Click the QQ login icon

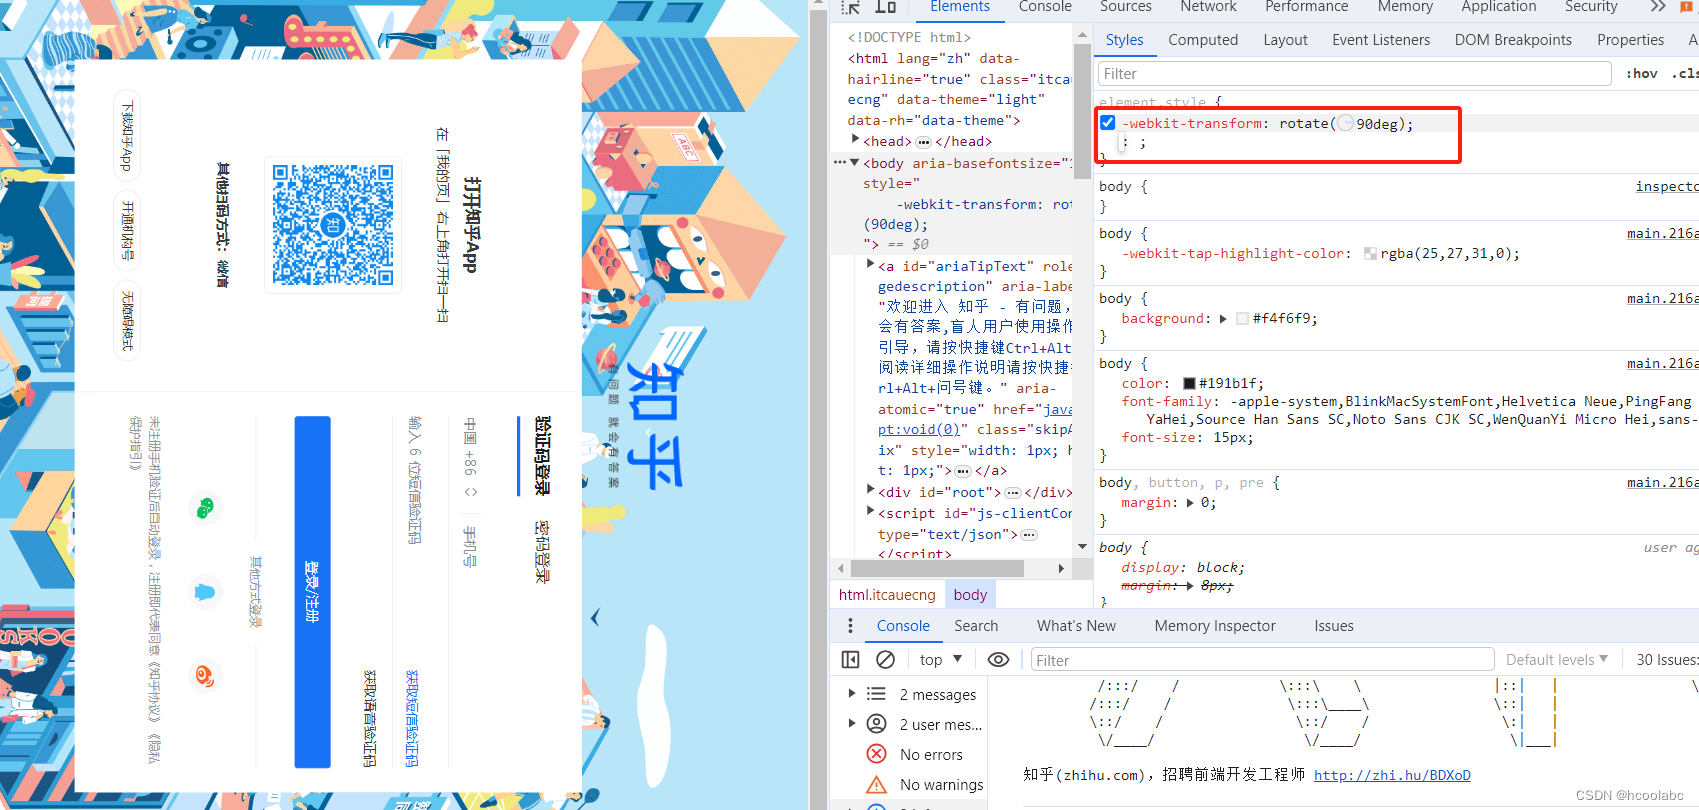click(x=205, y=592)
